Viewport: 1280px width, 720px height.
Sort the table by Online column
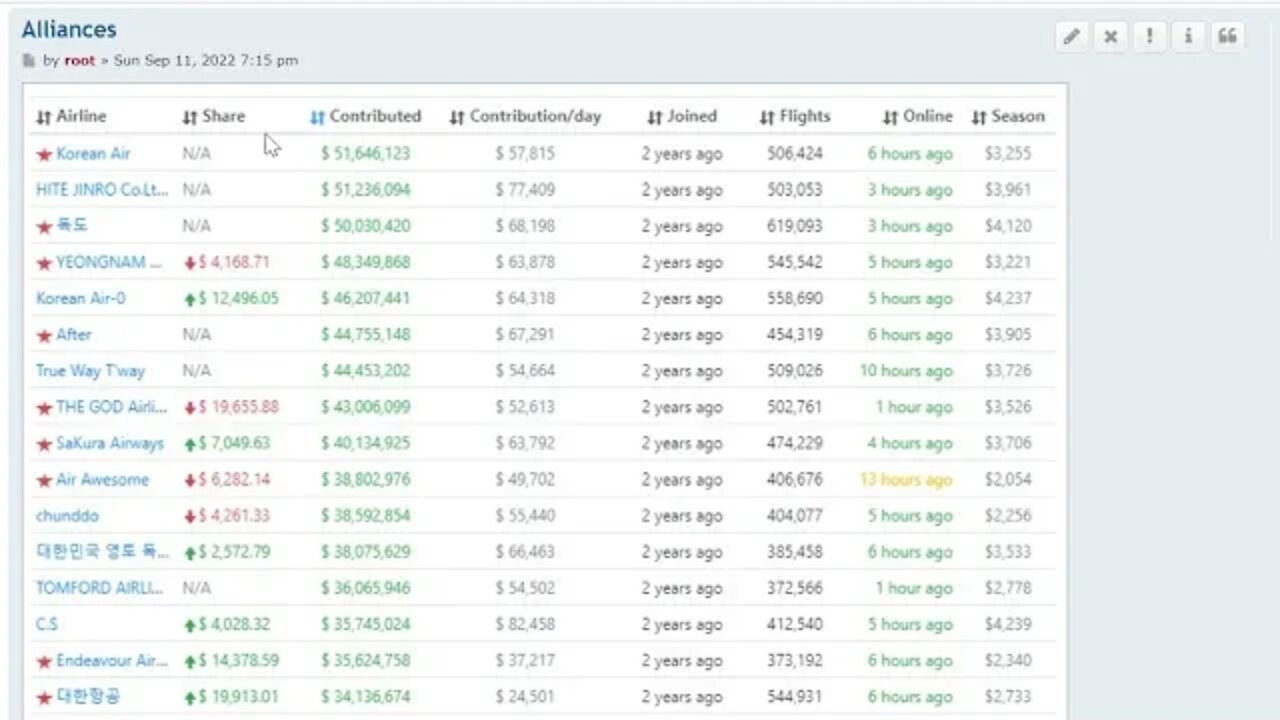click(918, 117)
